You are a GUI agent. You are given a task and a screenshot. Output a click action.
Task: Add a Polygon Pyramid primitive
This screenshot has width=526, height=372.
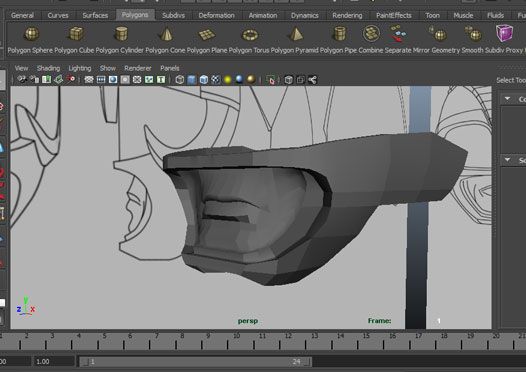click(296, 34)
